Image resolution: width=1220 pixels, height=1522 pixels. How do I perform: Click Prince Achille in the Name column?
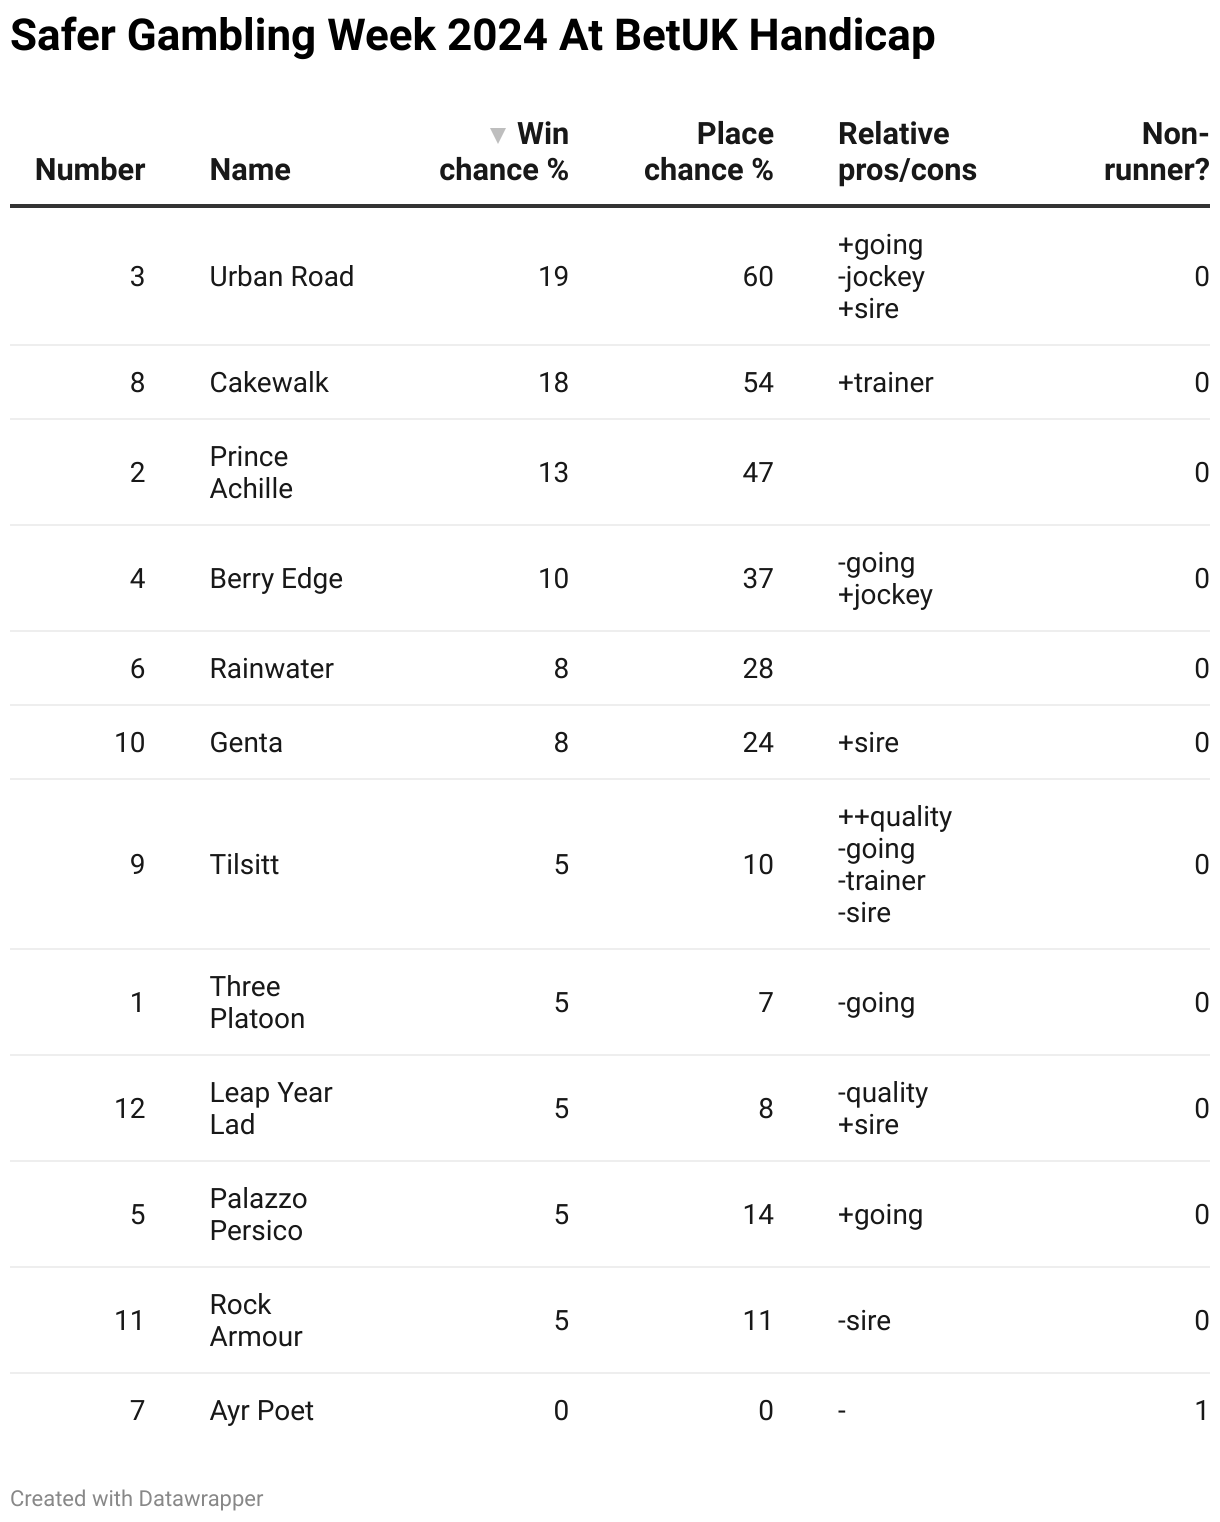pos(251,473)
